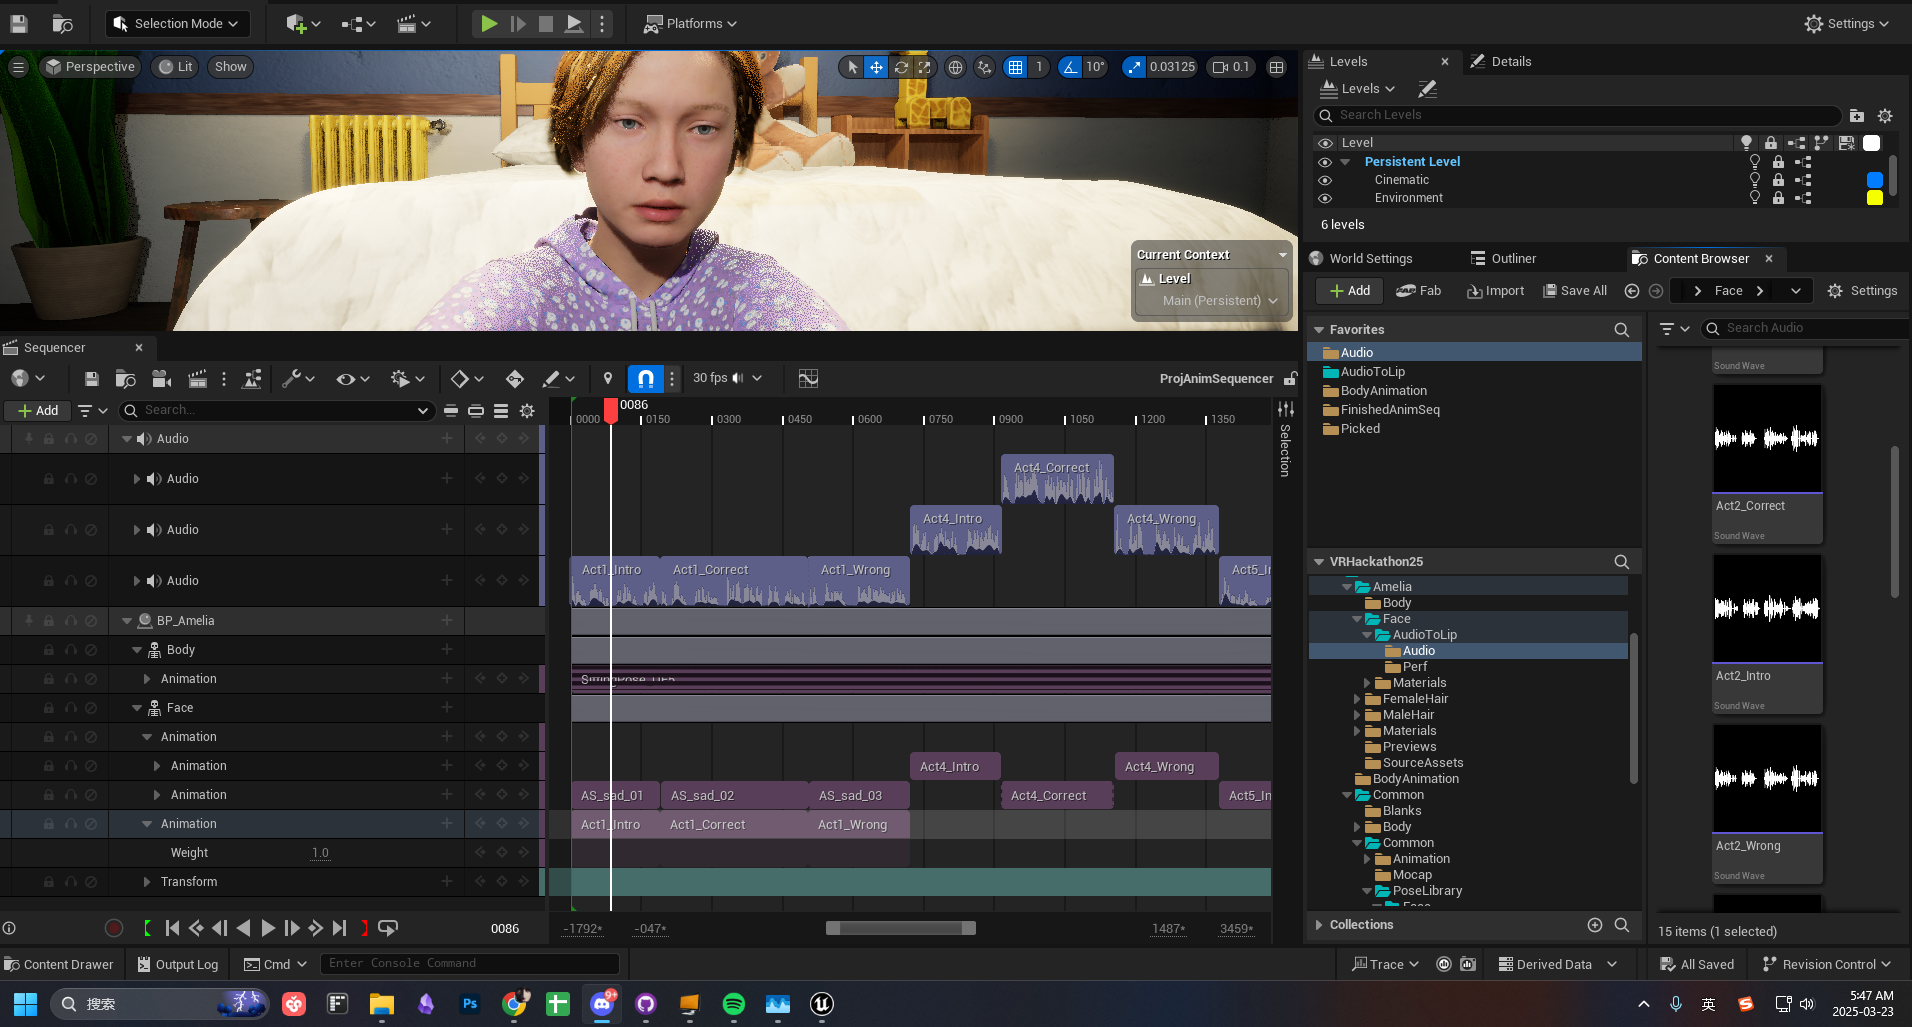This screenshot has width=1912, height=1027.
Task: Toggle visibility of Cinematic level
Action: (1325, 180)
